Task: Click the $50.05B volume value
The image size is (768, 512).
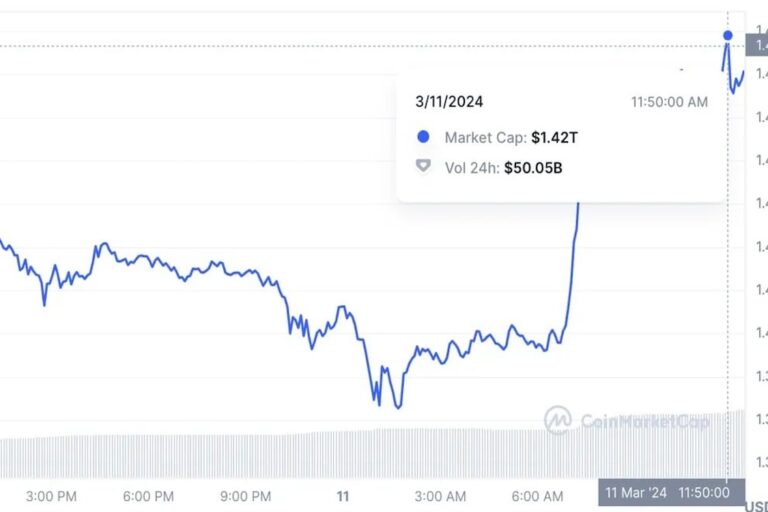Action: click(x=535, y=168)
